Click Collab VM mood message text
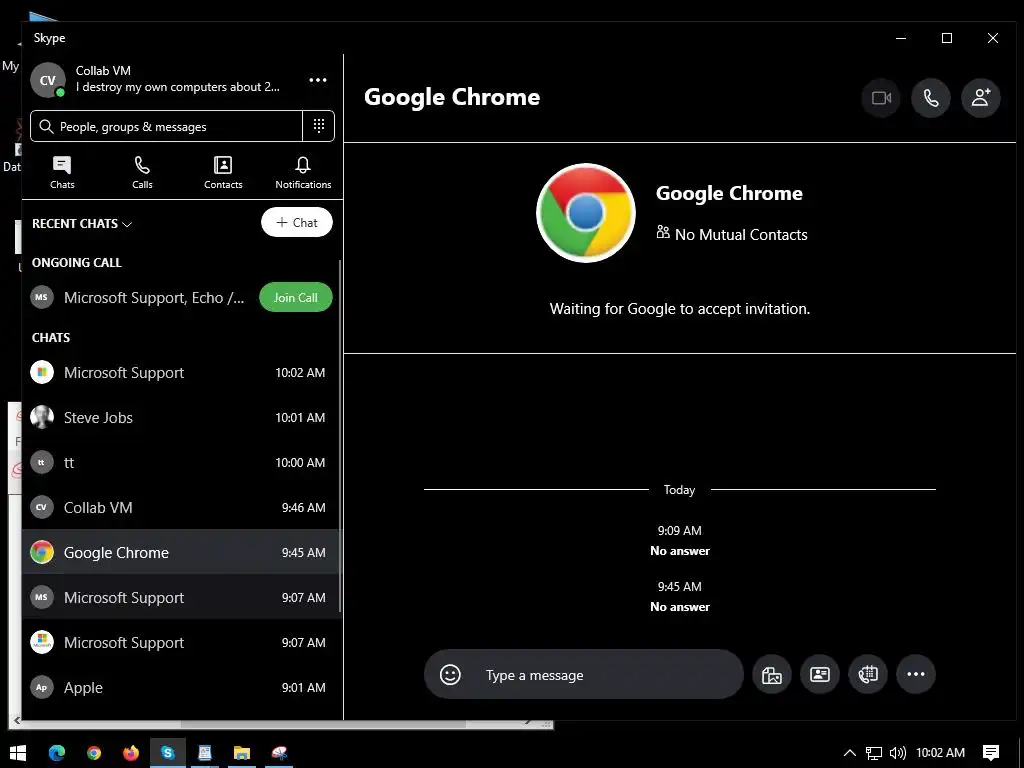This screenshot has height=768, width=1024. [x=178, y=87]
